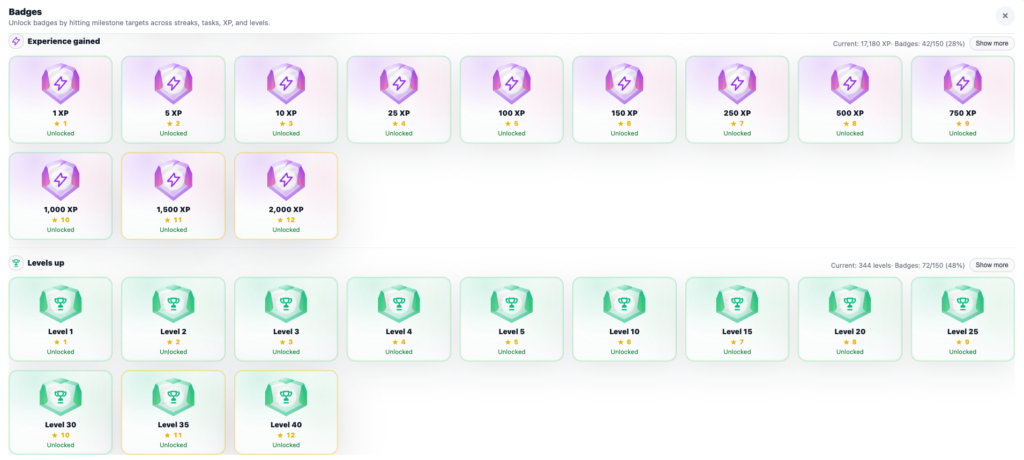Click the Experience gained section lightning icon

16,42
